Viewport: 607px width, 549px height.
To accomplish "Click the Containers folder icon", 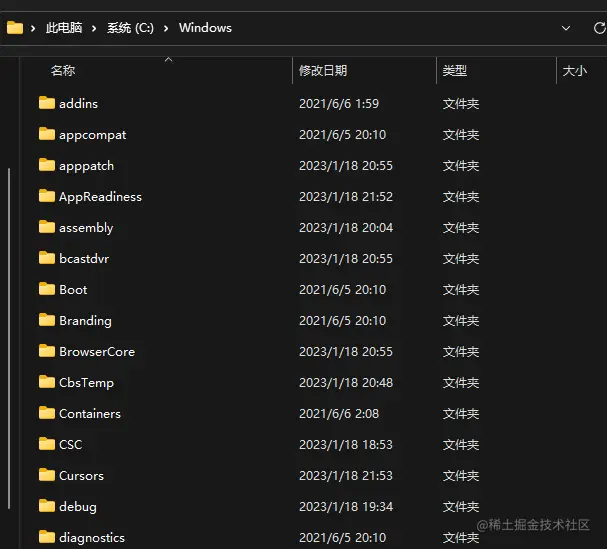I will (x=47, y=413).
